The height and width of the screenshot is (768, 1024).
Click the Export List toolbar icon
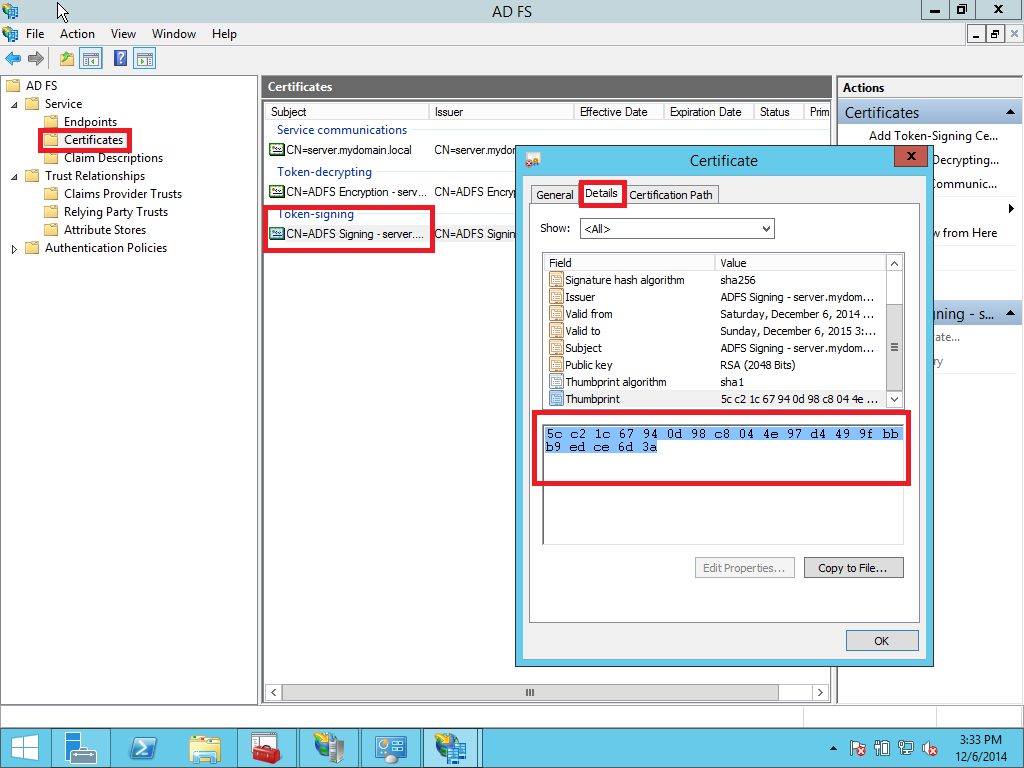pyautogui.click(x=66, y=58)
